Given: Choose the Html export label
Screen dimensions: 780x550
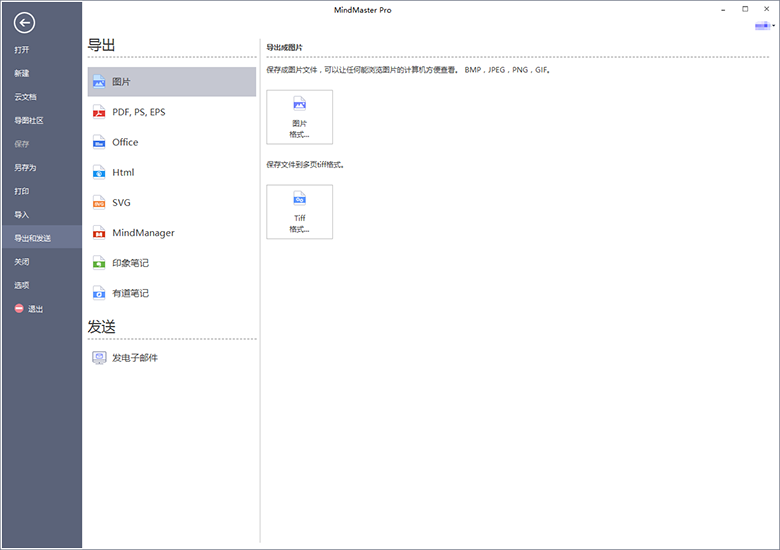Looking at the screenshot, I should tap(123, 172).
